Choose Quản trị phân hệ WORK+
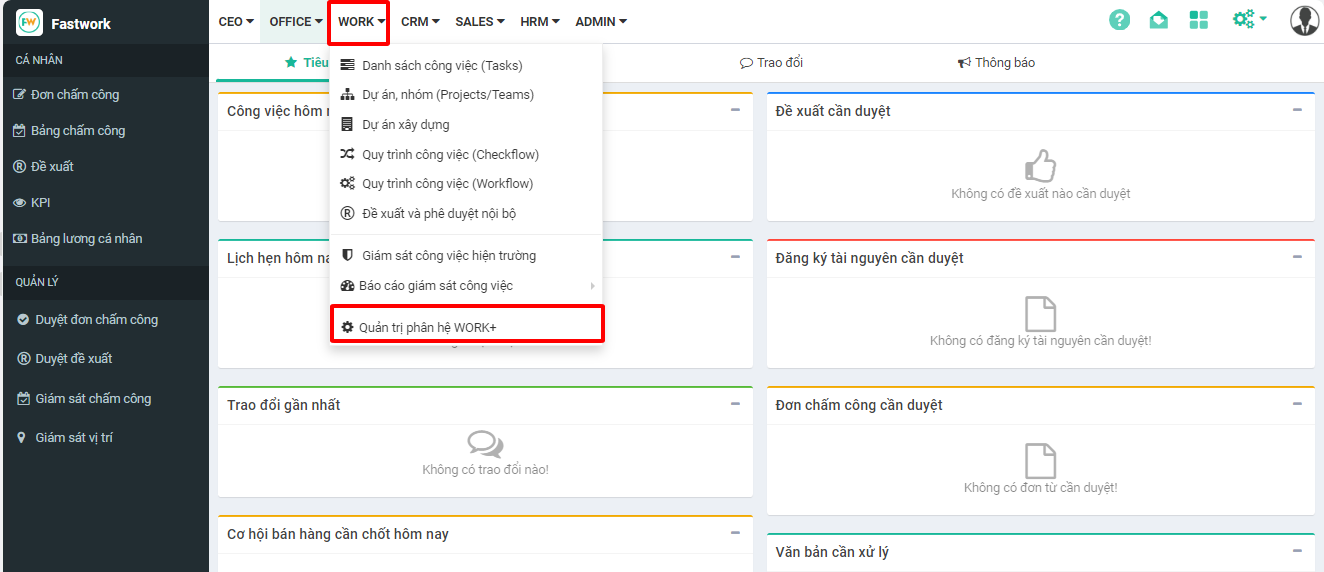The height and width of the screenshot is (572, 1324). [428, 327]
